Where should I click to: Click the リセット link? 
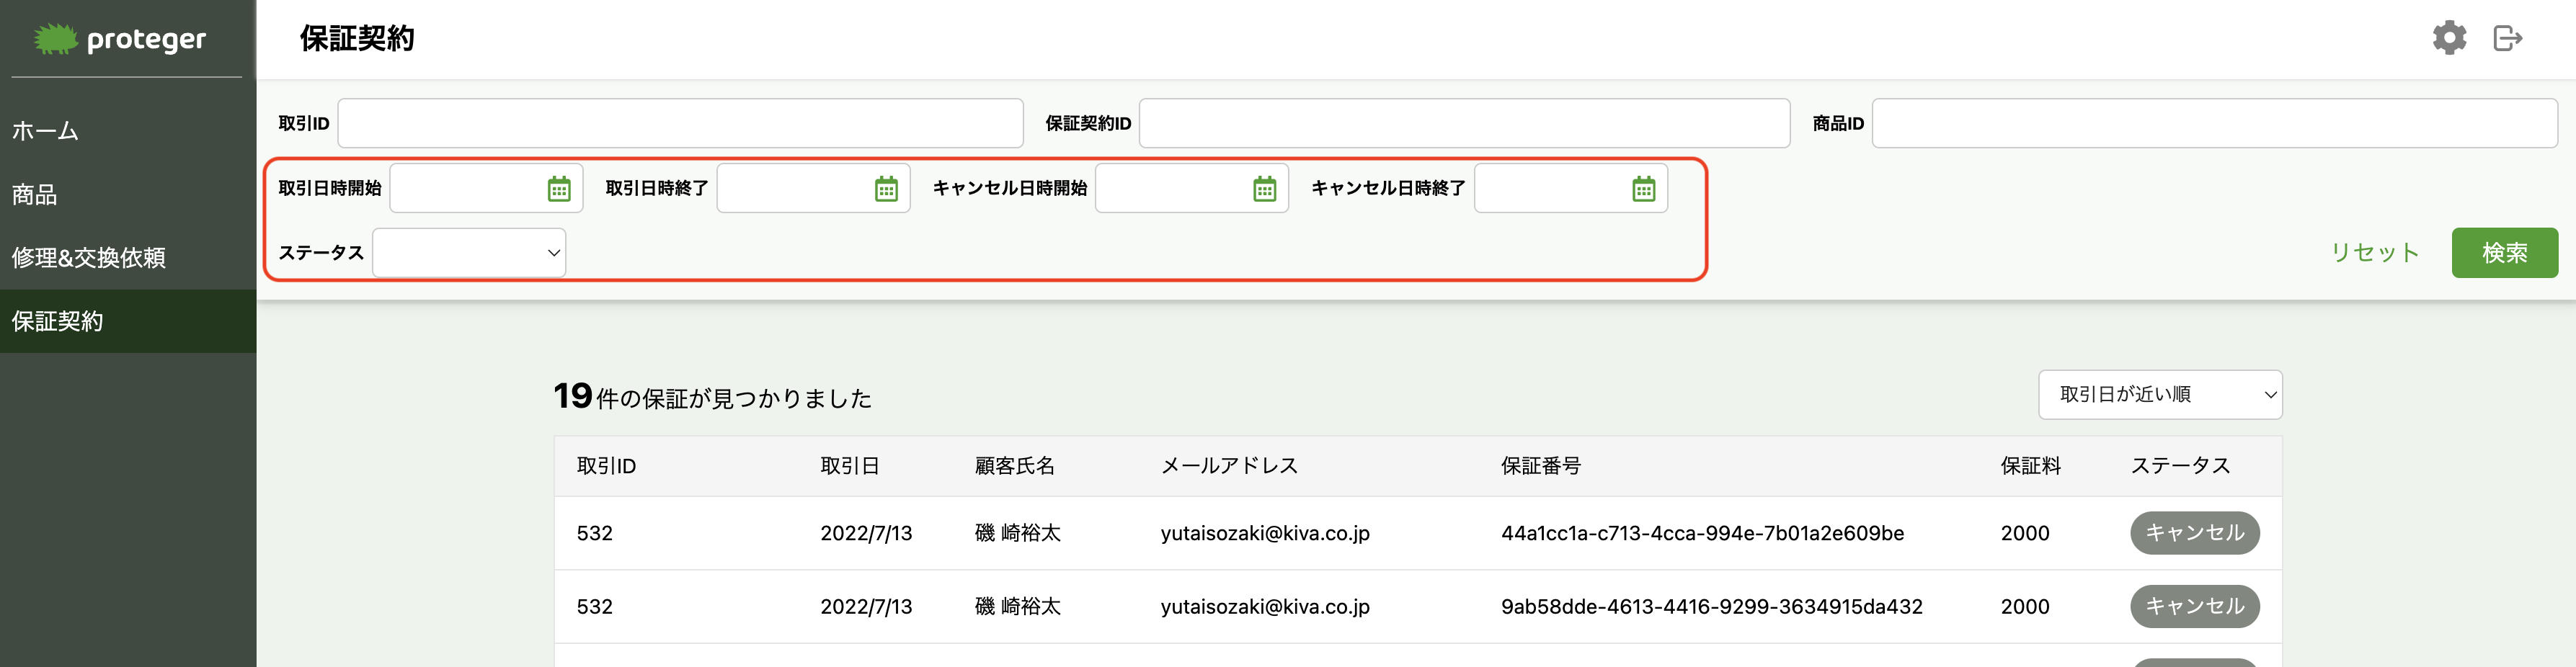pyautogui.click(x=2374, y=253)
